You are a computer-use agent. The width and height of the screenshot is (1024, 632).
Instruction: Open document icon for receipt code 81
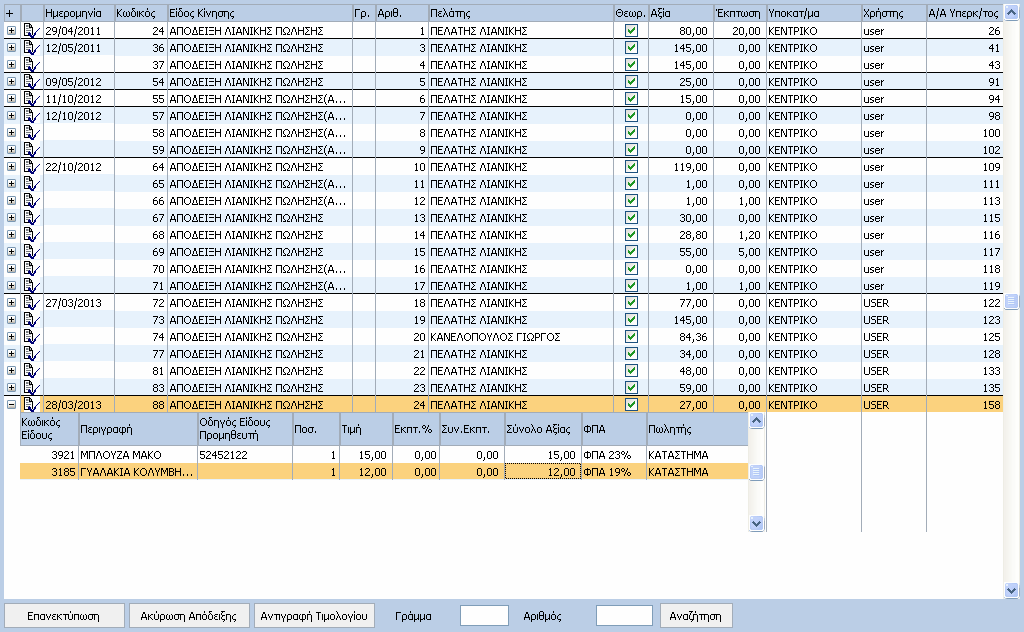[31, 370]
